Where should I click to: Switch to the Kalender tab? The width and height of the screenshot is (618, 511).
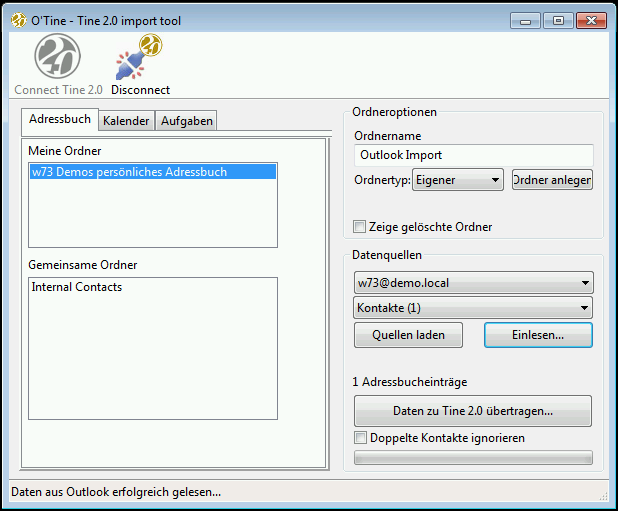click(x=126, y=121)
